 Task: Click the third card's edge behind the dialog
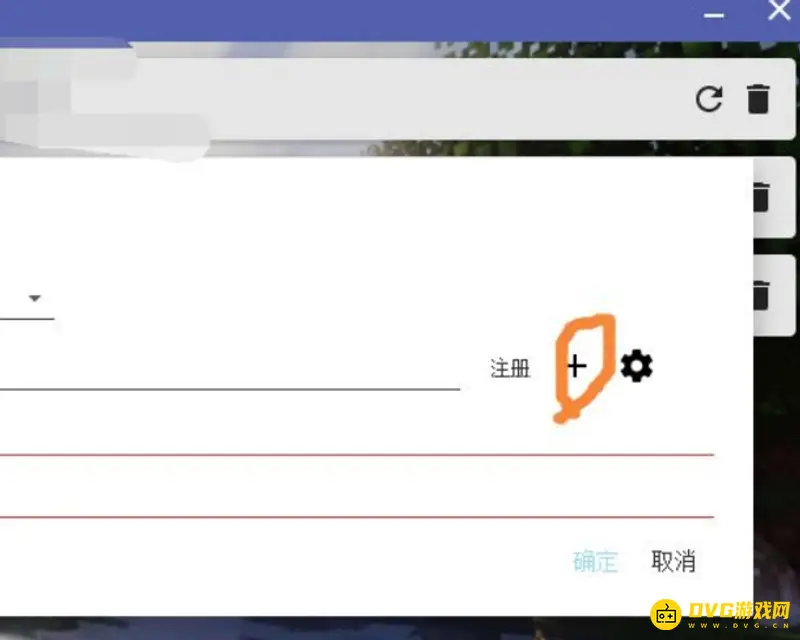(774, 294)
